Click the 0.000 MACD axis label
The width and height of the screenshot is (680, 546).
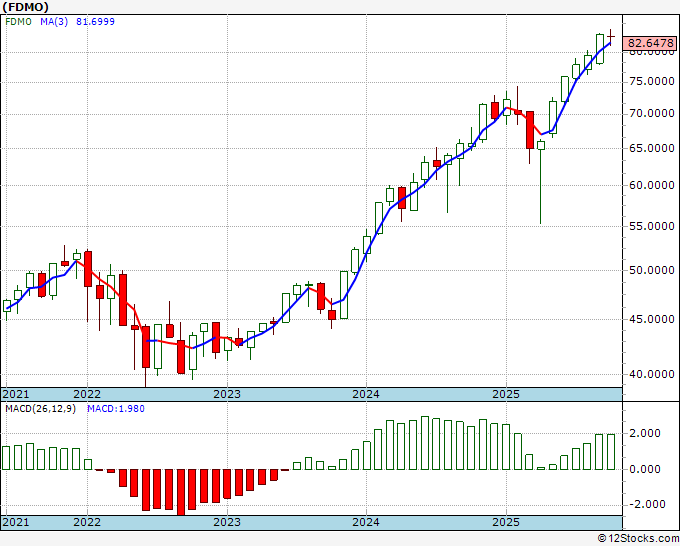pos(644,469)
